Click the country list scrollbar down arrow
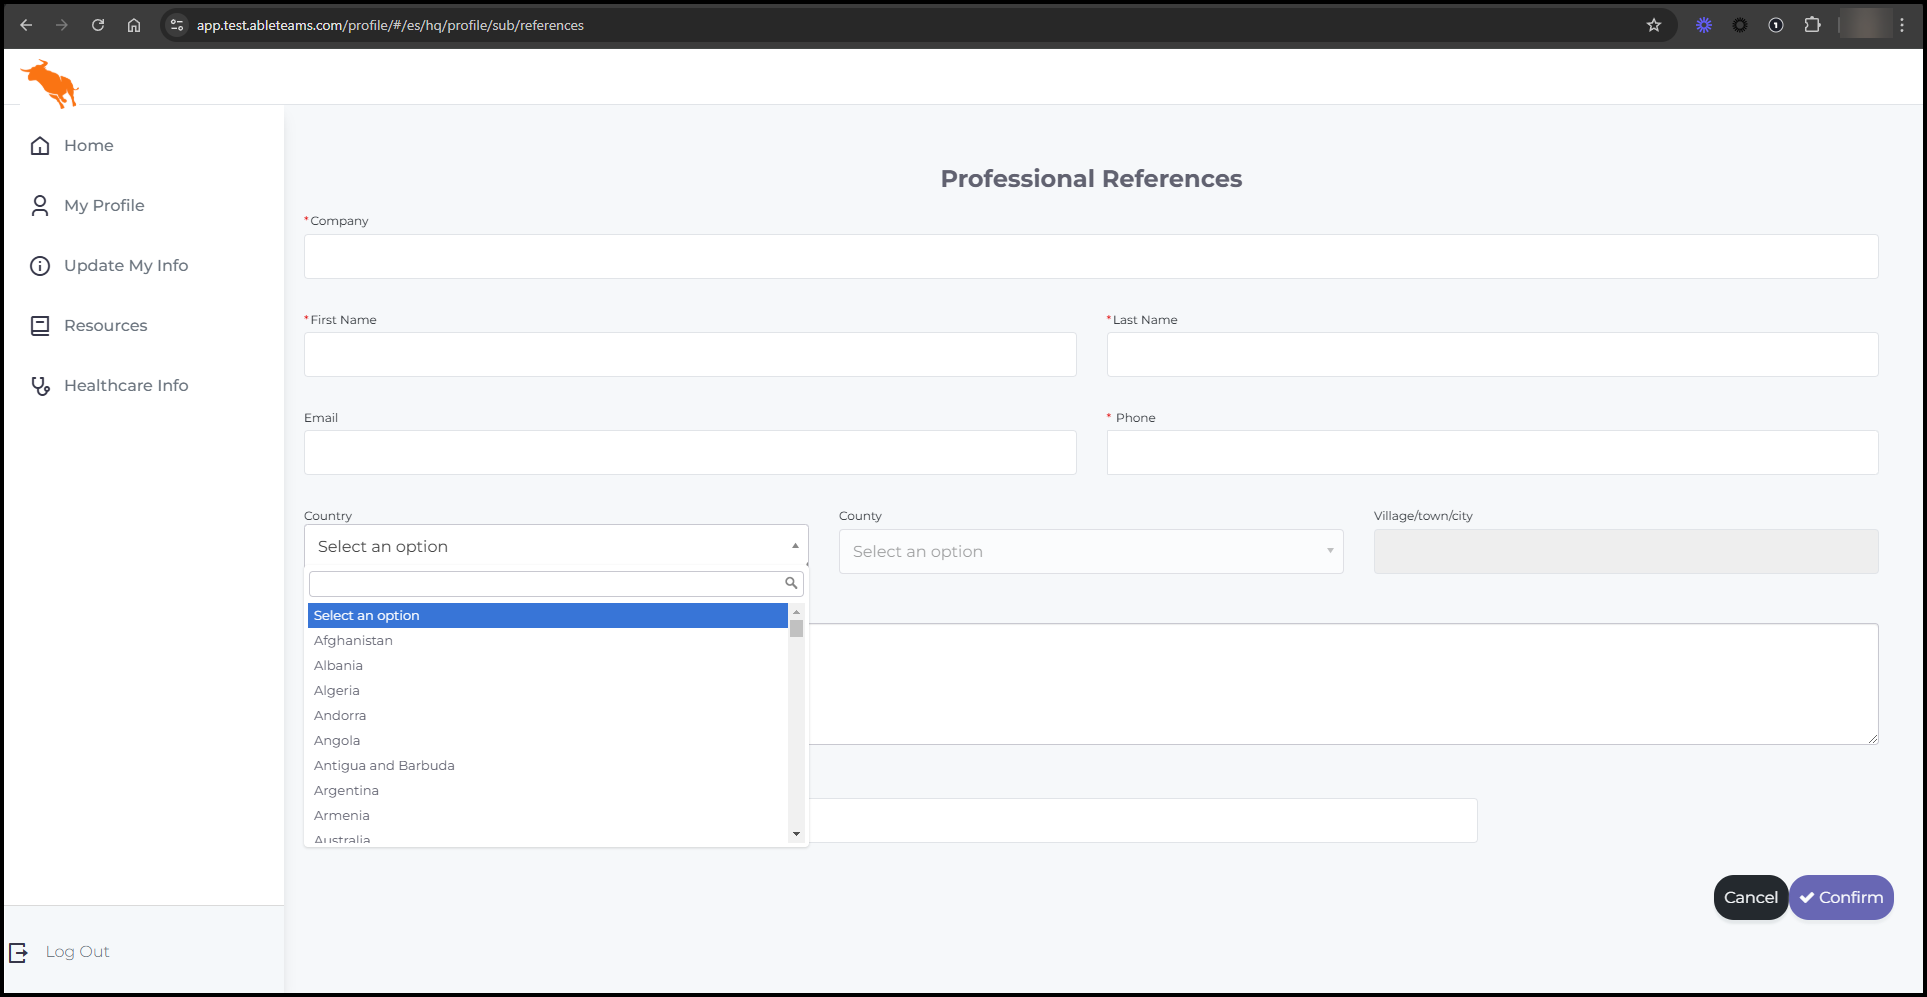The width and height of the screenshot is (1927, 997). click(x=796, y=834)
